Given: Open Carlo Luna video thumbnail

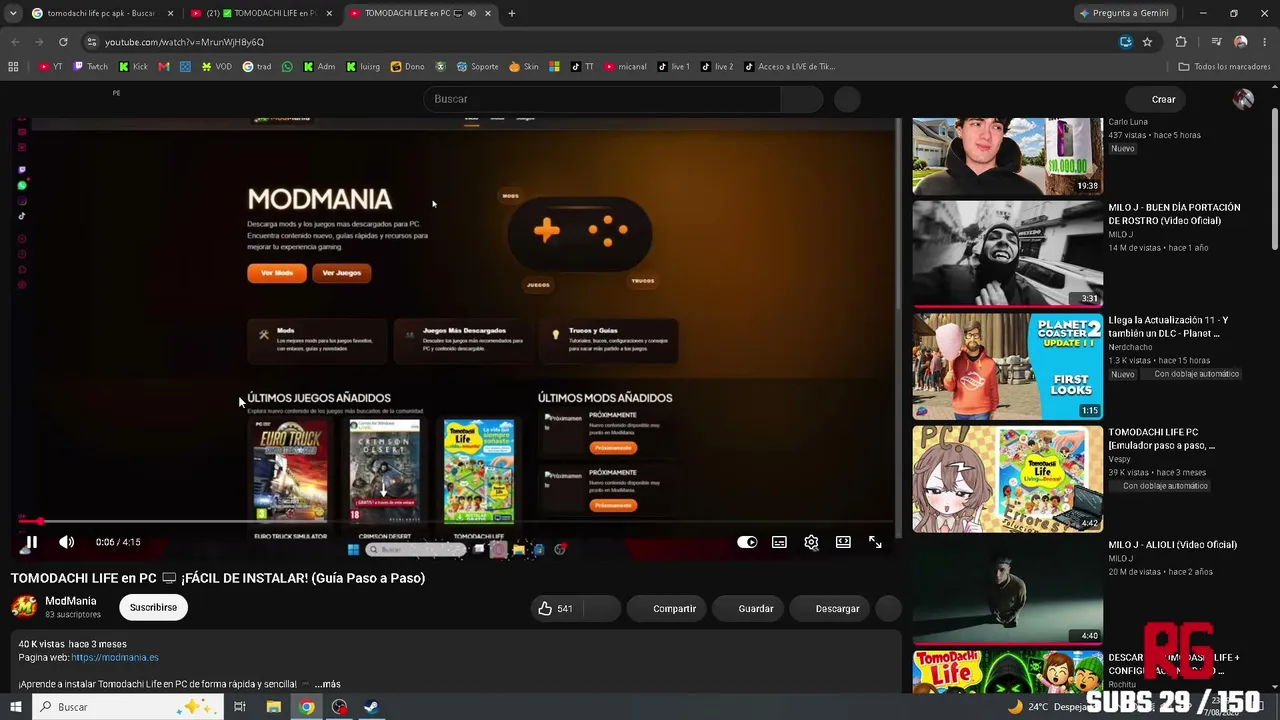Looking at the screenshot, I should click(1007, 156).
